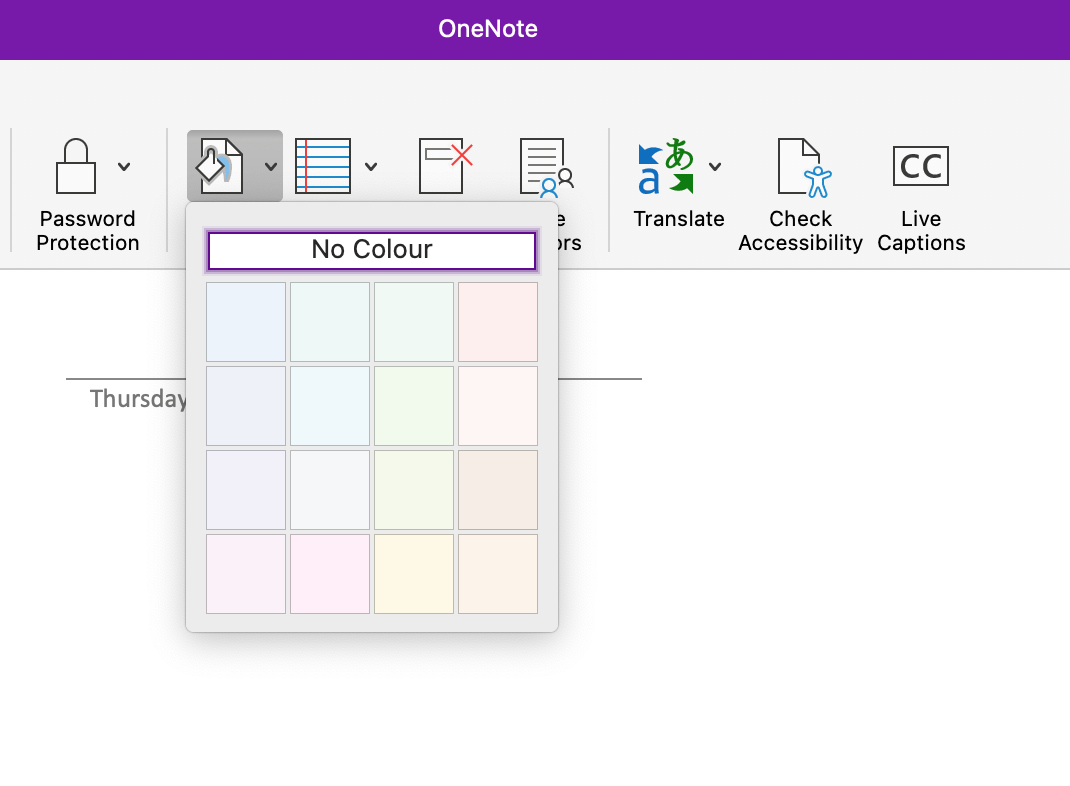Pick the pale yellow swatch in bottom row
The width and height of the screenshot is (1070, 786).
413,573
